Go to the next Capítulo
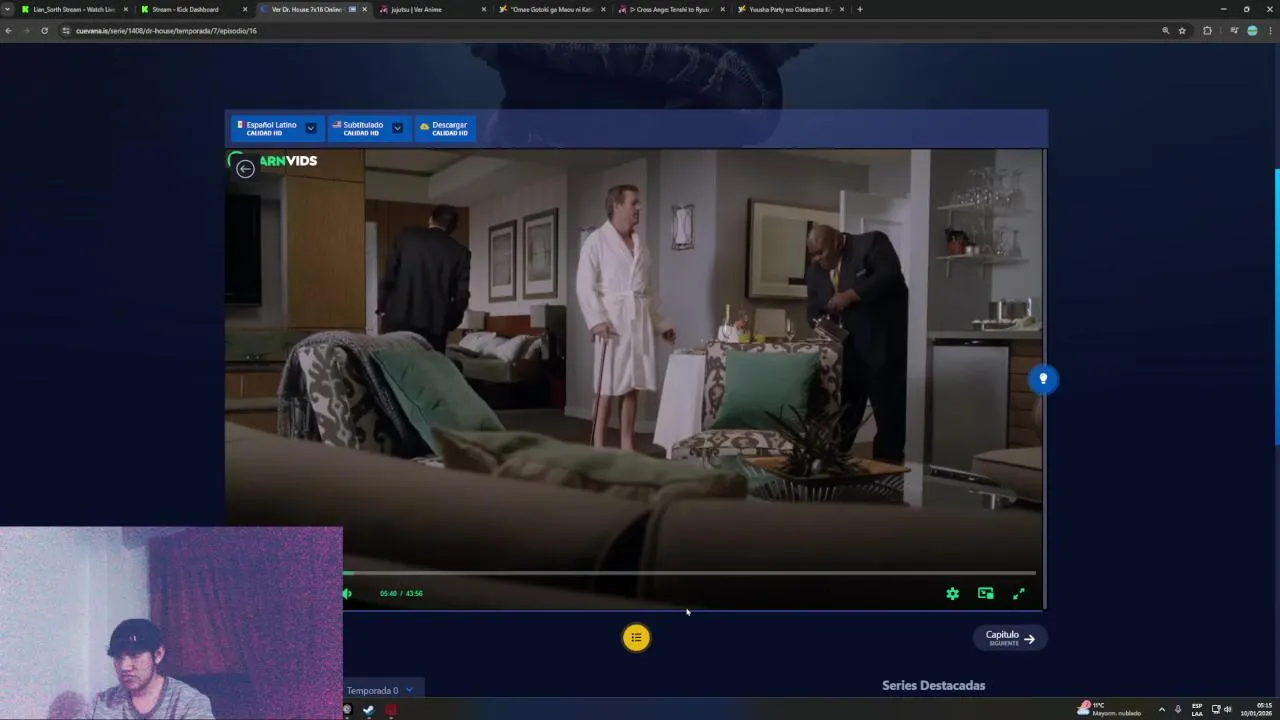The height and width of the screenshot is (720, 1280). pyautogui.click(x=1009, y=638)
